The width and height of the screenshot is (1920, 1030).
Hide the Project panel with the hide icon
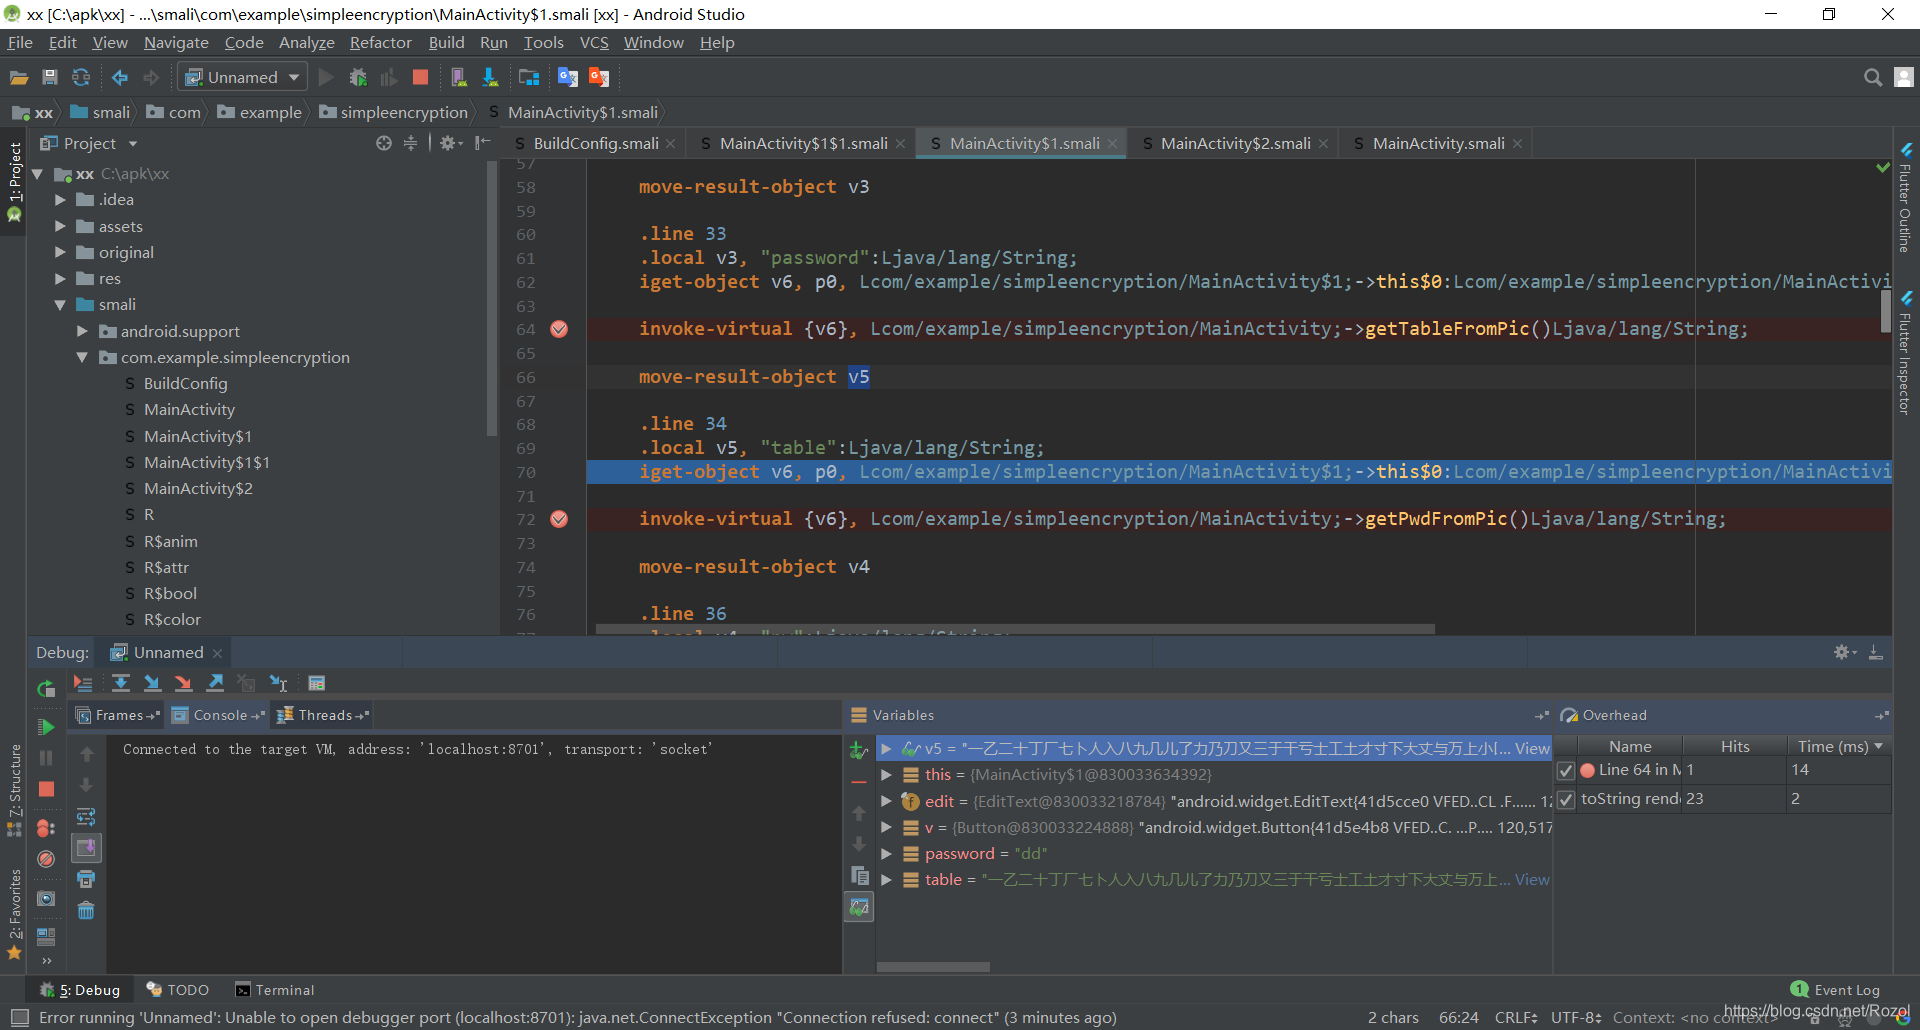click(x=483, y=143)
